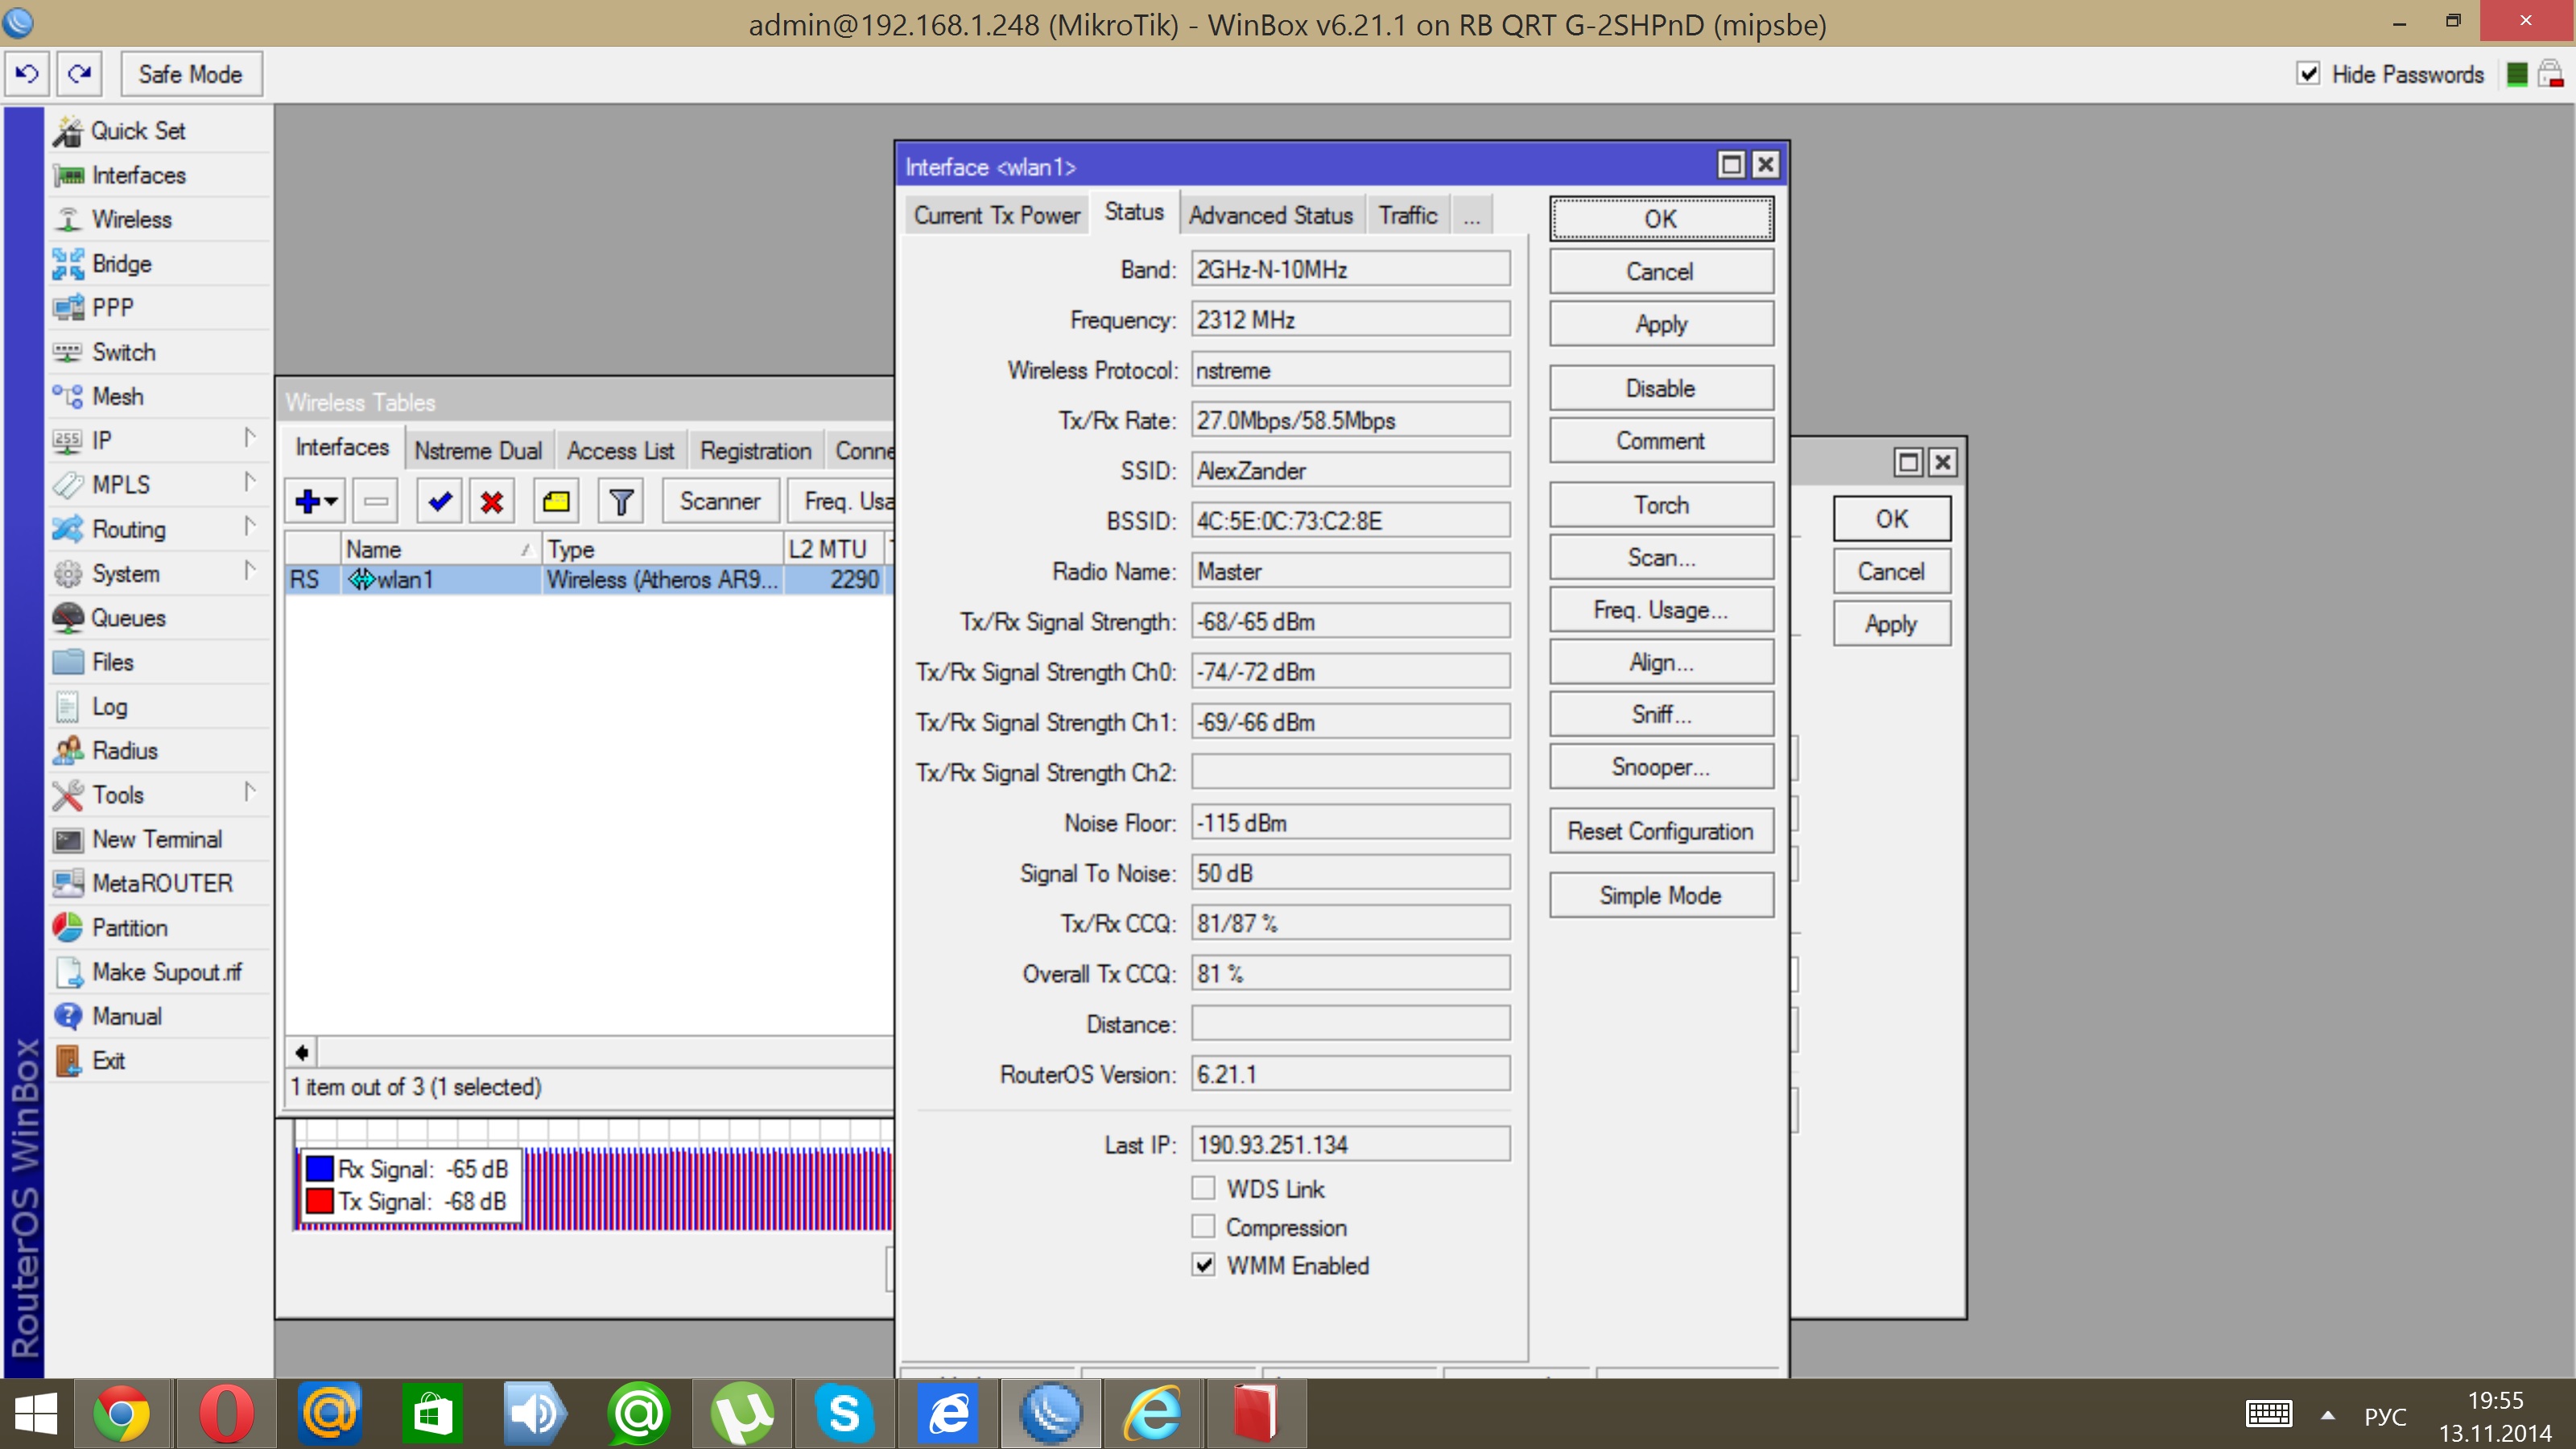
Task: Click the Torch button
Action: pos(1660,505)
